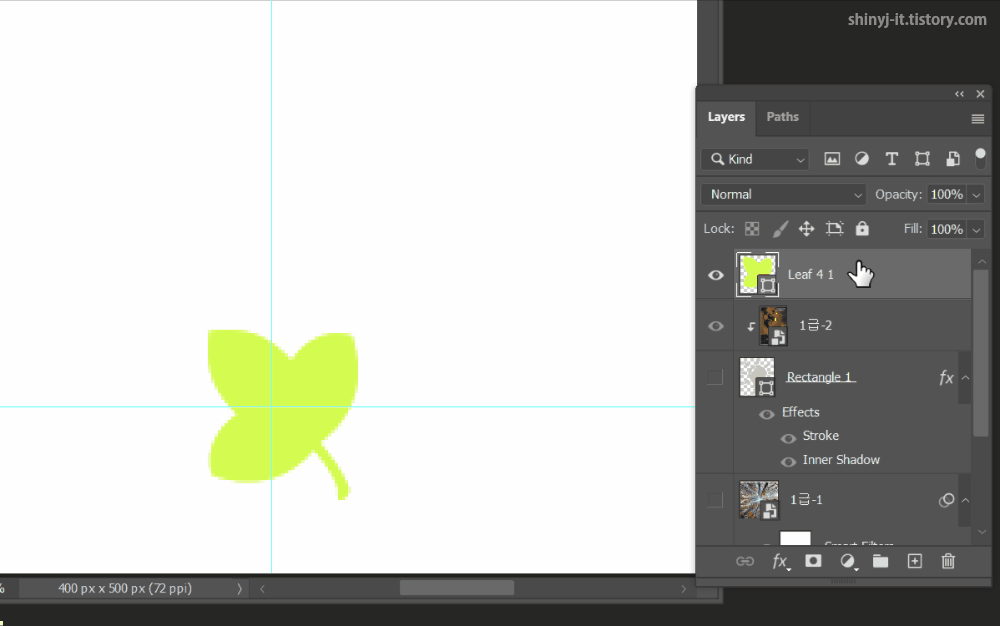The height and width of the screenshot is (626, 1000).
Task: Open Opacity slider dropdown arrow
Action: (976, 195)
